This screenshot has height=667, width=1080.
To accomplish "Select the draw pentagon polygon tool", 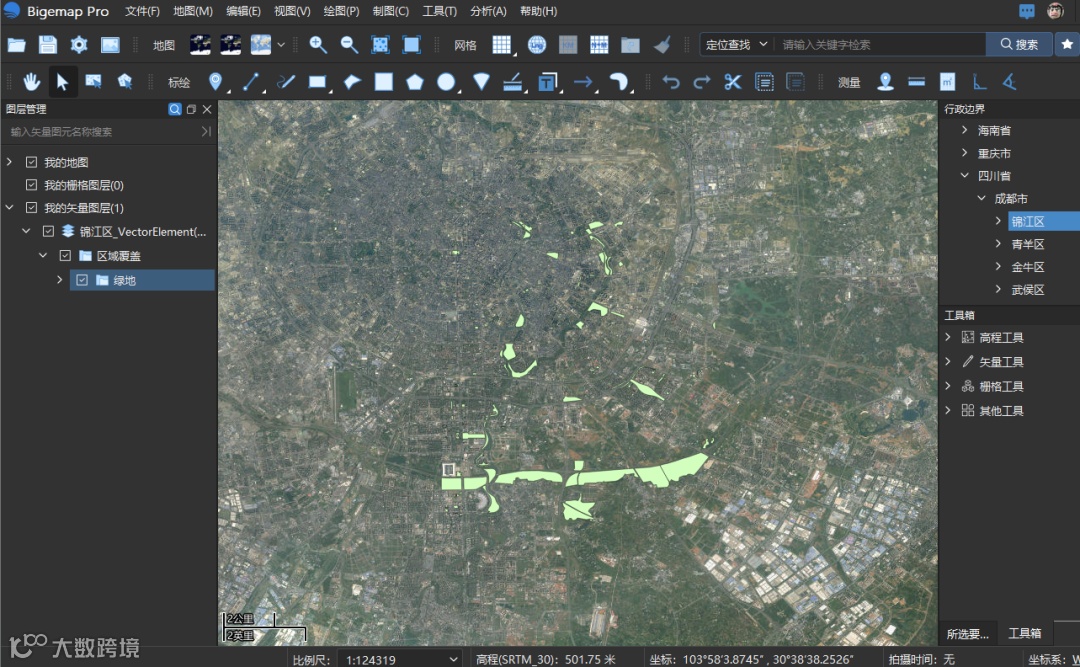I will 415,82.
